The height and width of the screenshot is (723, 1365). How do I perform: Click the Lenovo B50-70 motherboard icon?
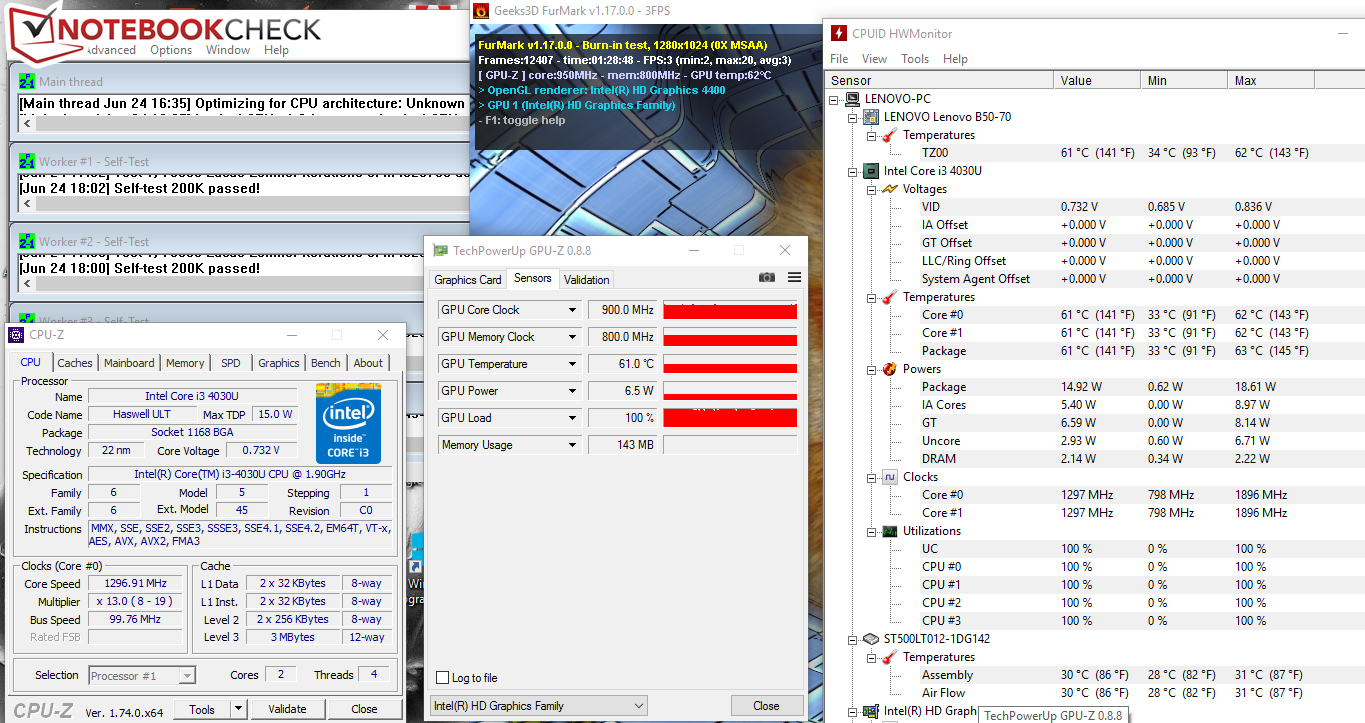click(871, 117)
